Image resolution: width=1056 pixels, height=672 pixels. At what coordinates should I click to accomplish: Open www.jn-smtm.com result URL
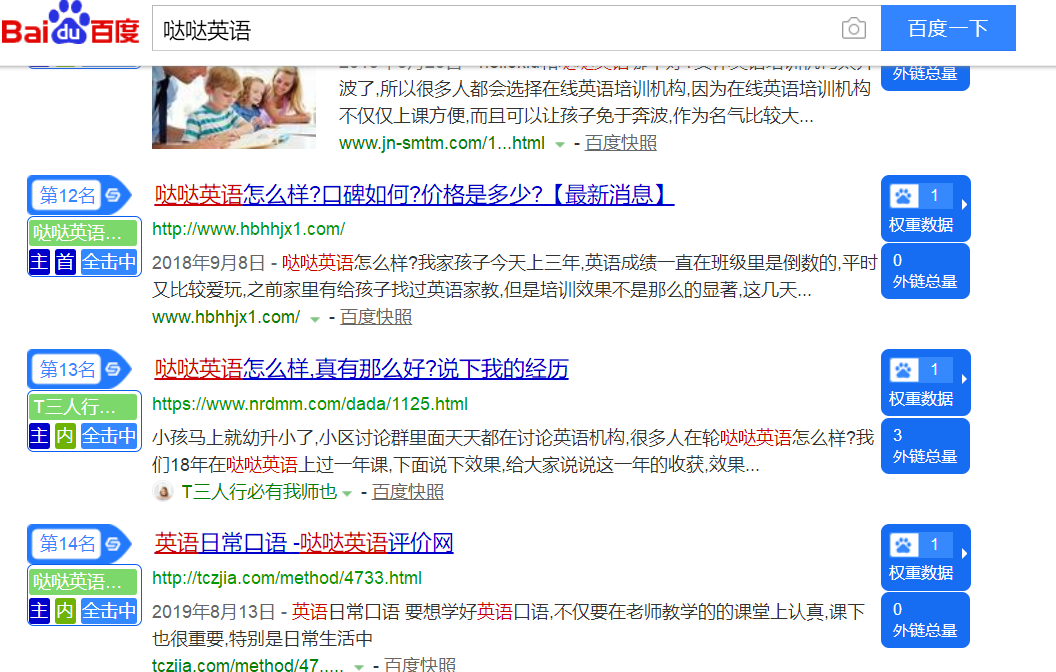[442, 143]
